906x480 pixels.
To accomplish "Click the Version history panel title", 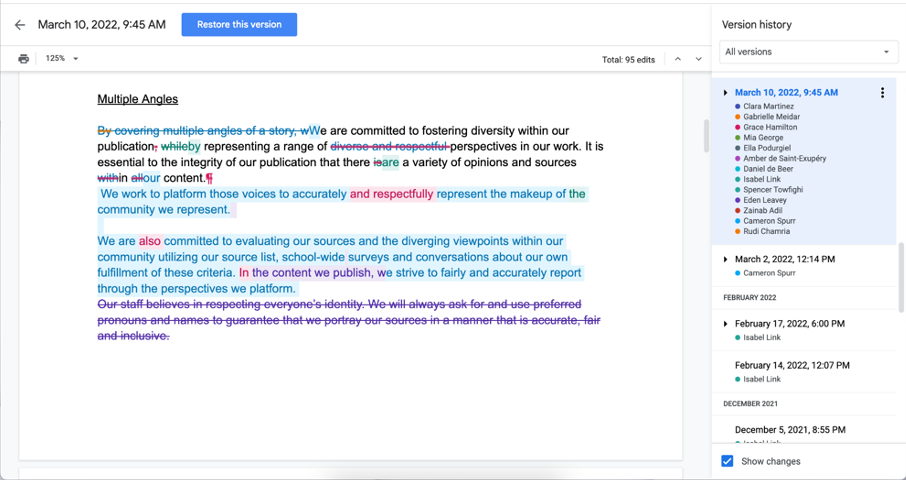I will (756, 25).
